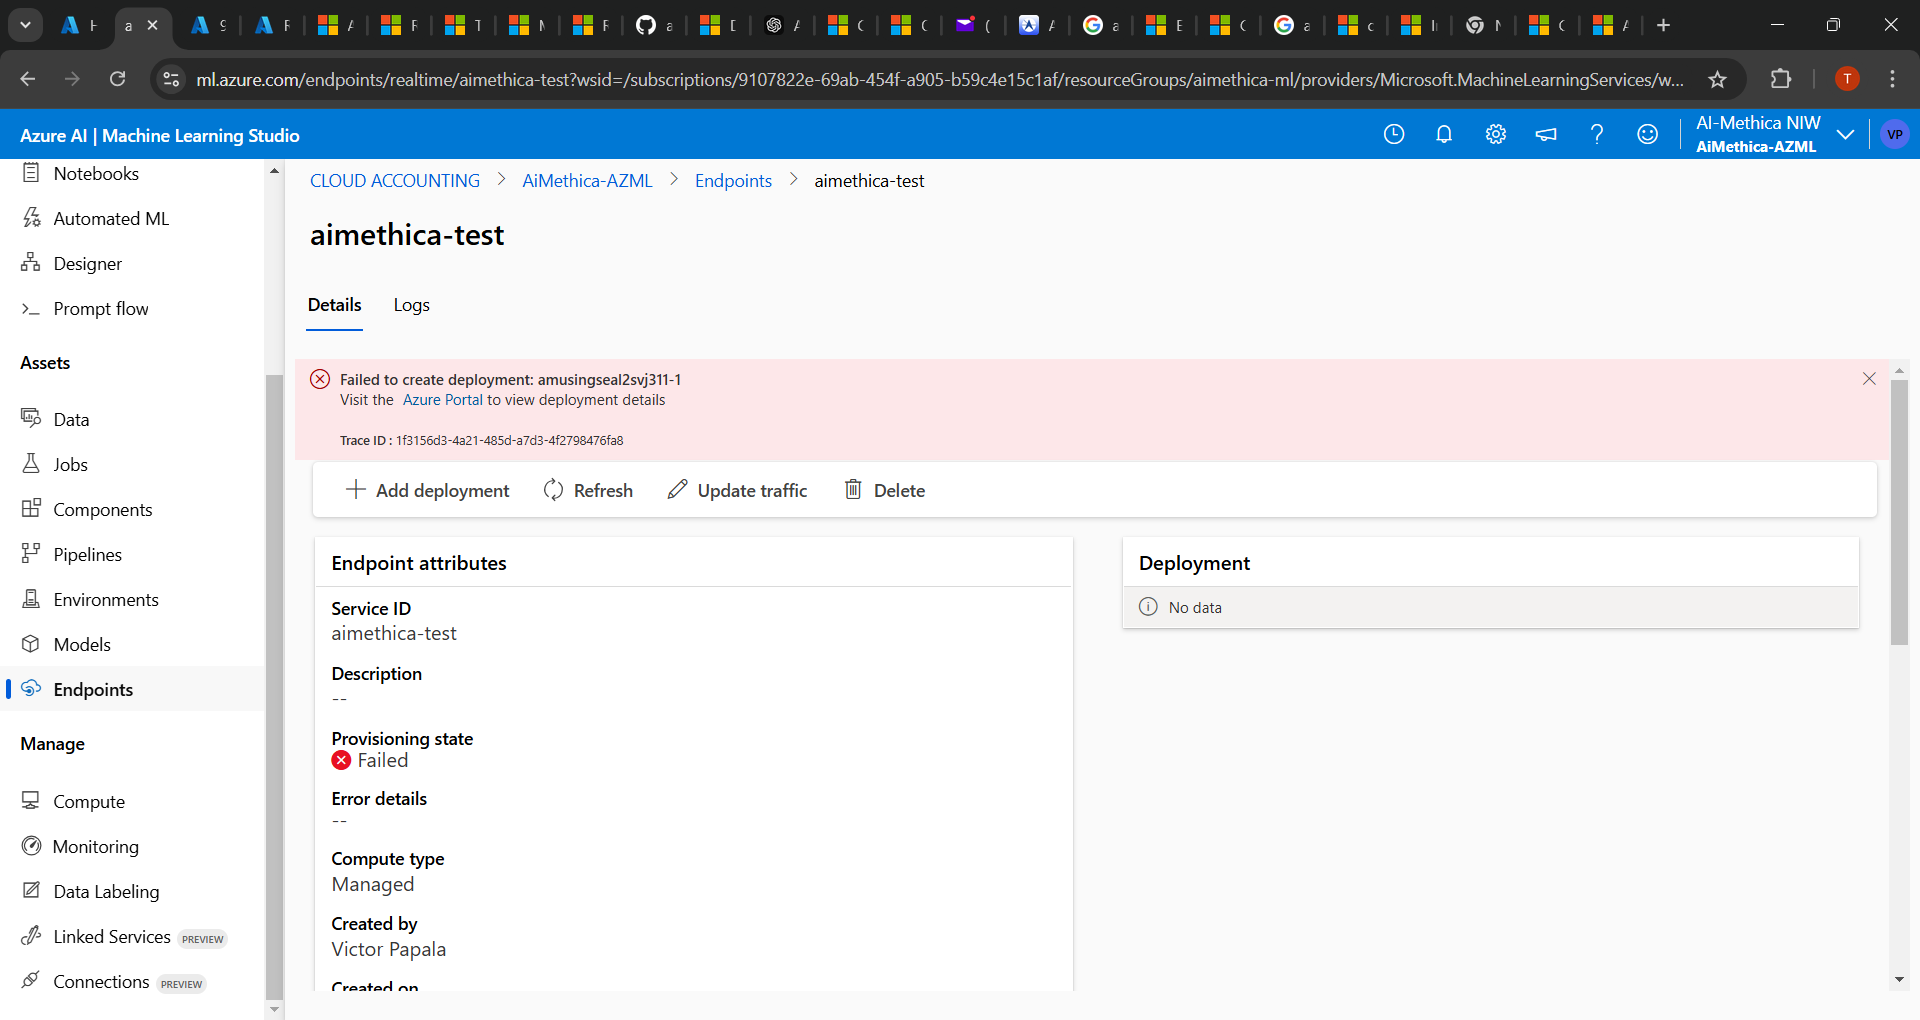Open the Automated ML section
1920x1020 pixels.
(95, 218)
